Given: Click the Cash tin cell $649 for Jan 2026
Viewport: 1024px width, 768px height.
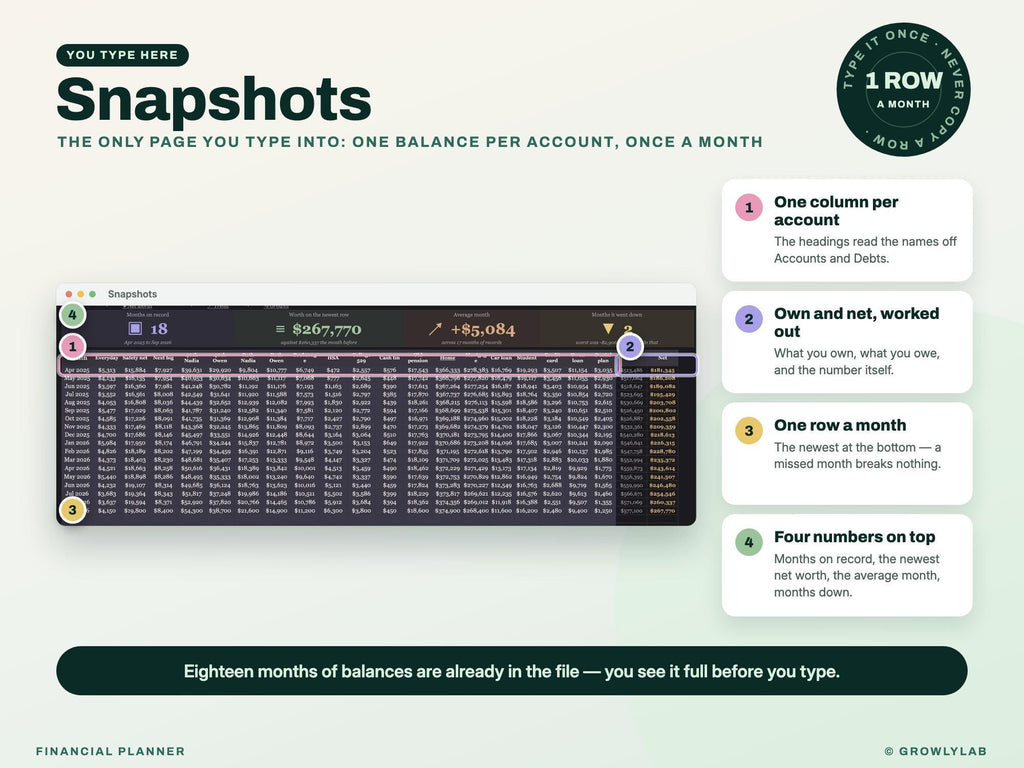Looking at the screenshot, I should click(x=389, y=443).
